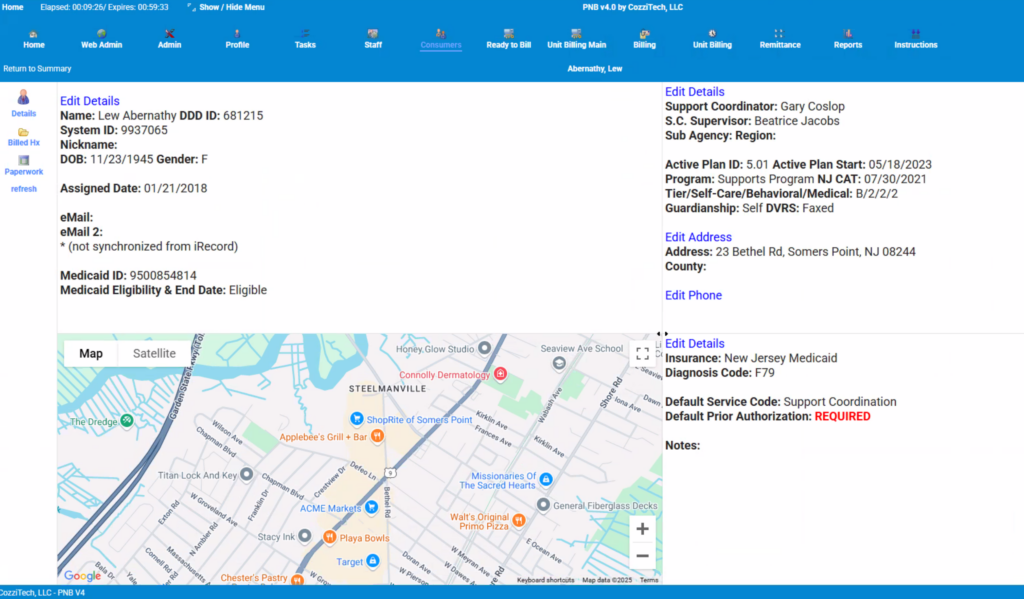Open the Web Admin toolbar icon
1024x599 pixels.
101,34
